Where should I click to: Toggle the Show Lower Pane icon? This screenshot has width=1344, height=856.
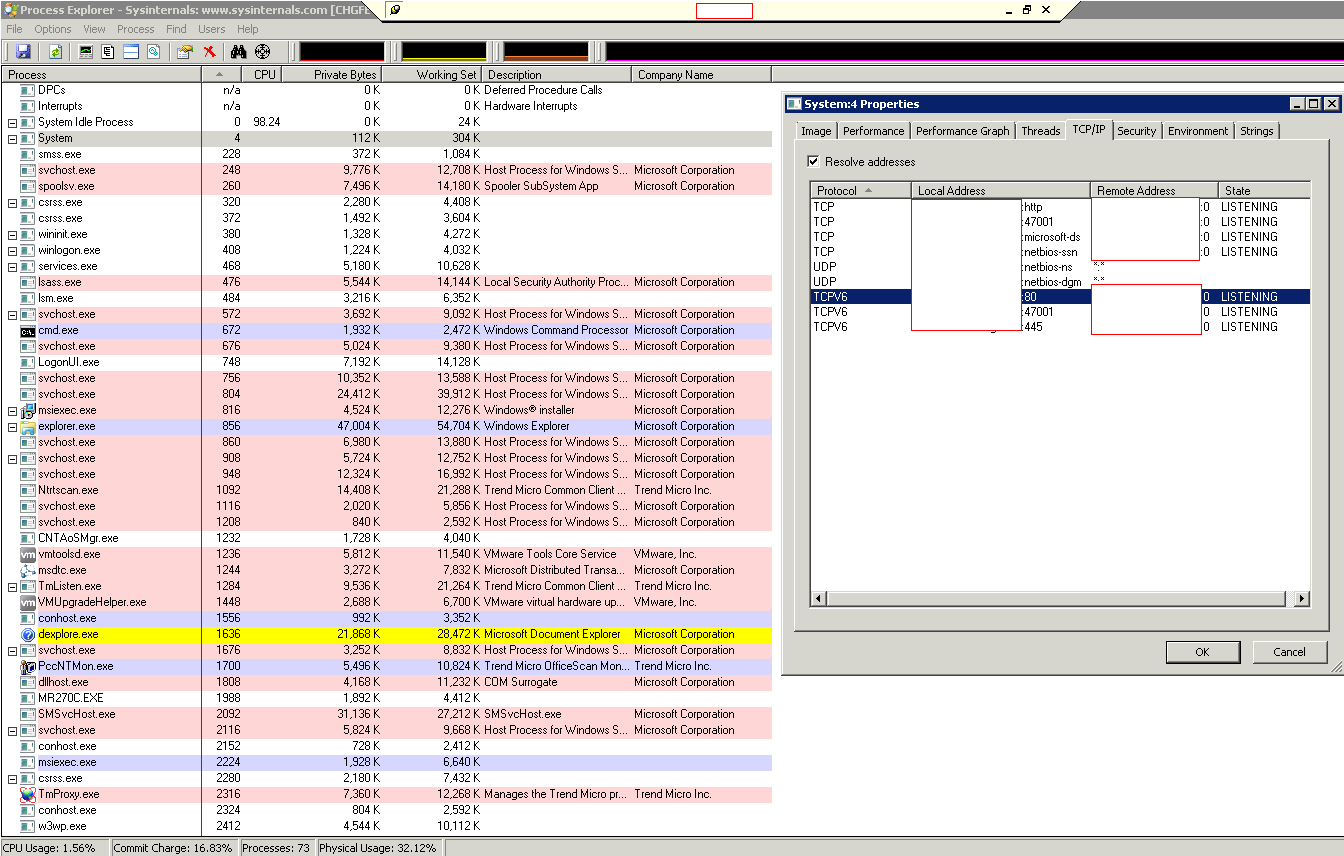[131, 51]
